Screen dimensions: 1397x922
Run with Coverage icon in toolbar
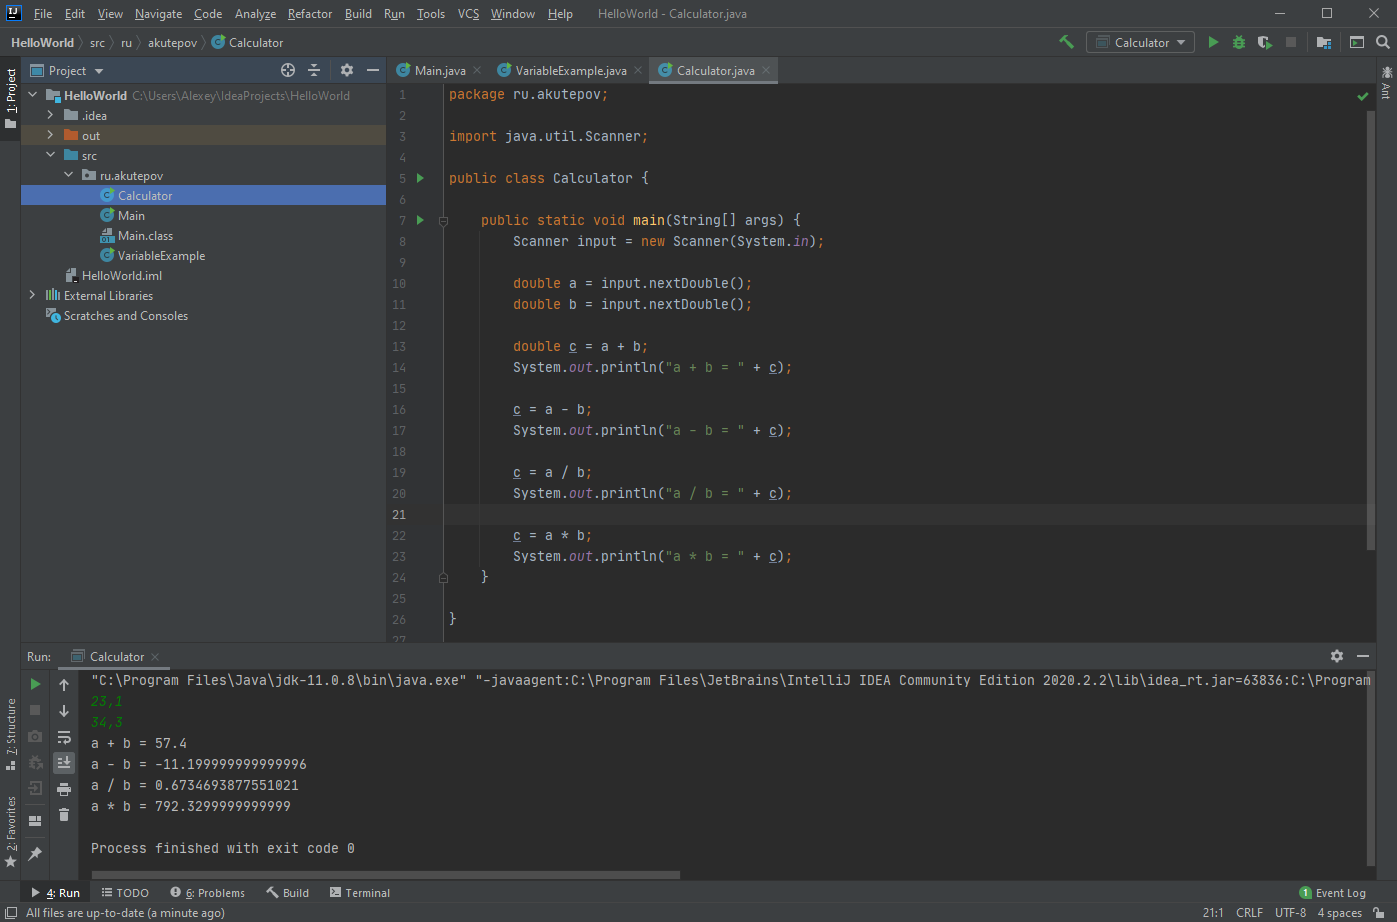point(1265,42)
